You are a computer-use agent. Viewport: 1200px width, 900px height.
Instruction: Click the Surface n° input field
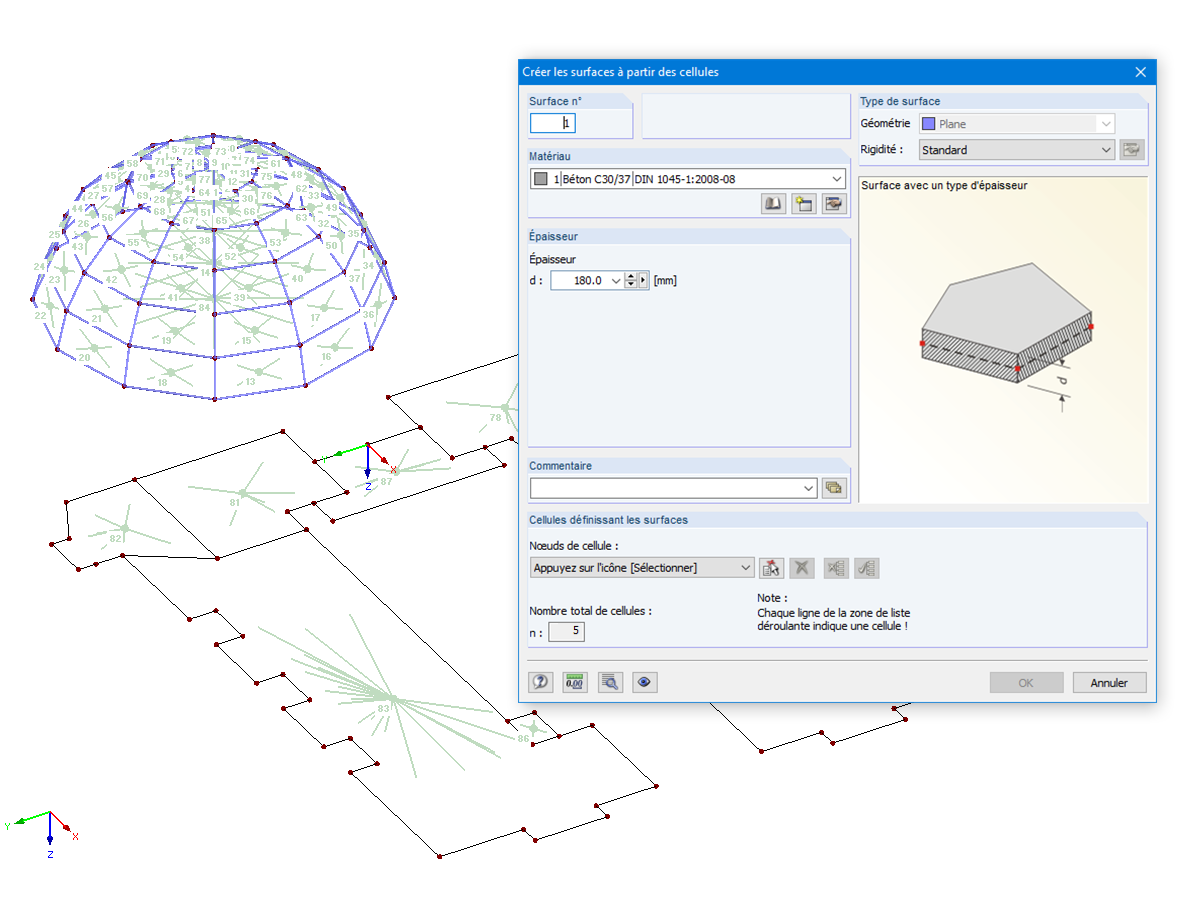point(553,123)
